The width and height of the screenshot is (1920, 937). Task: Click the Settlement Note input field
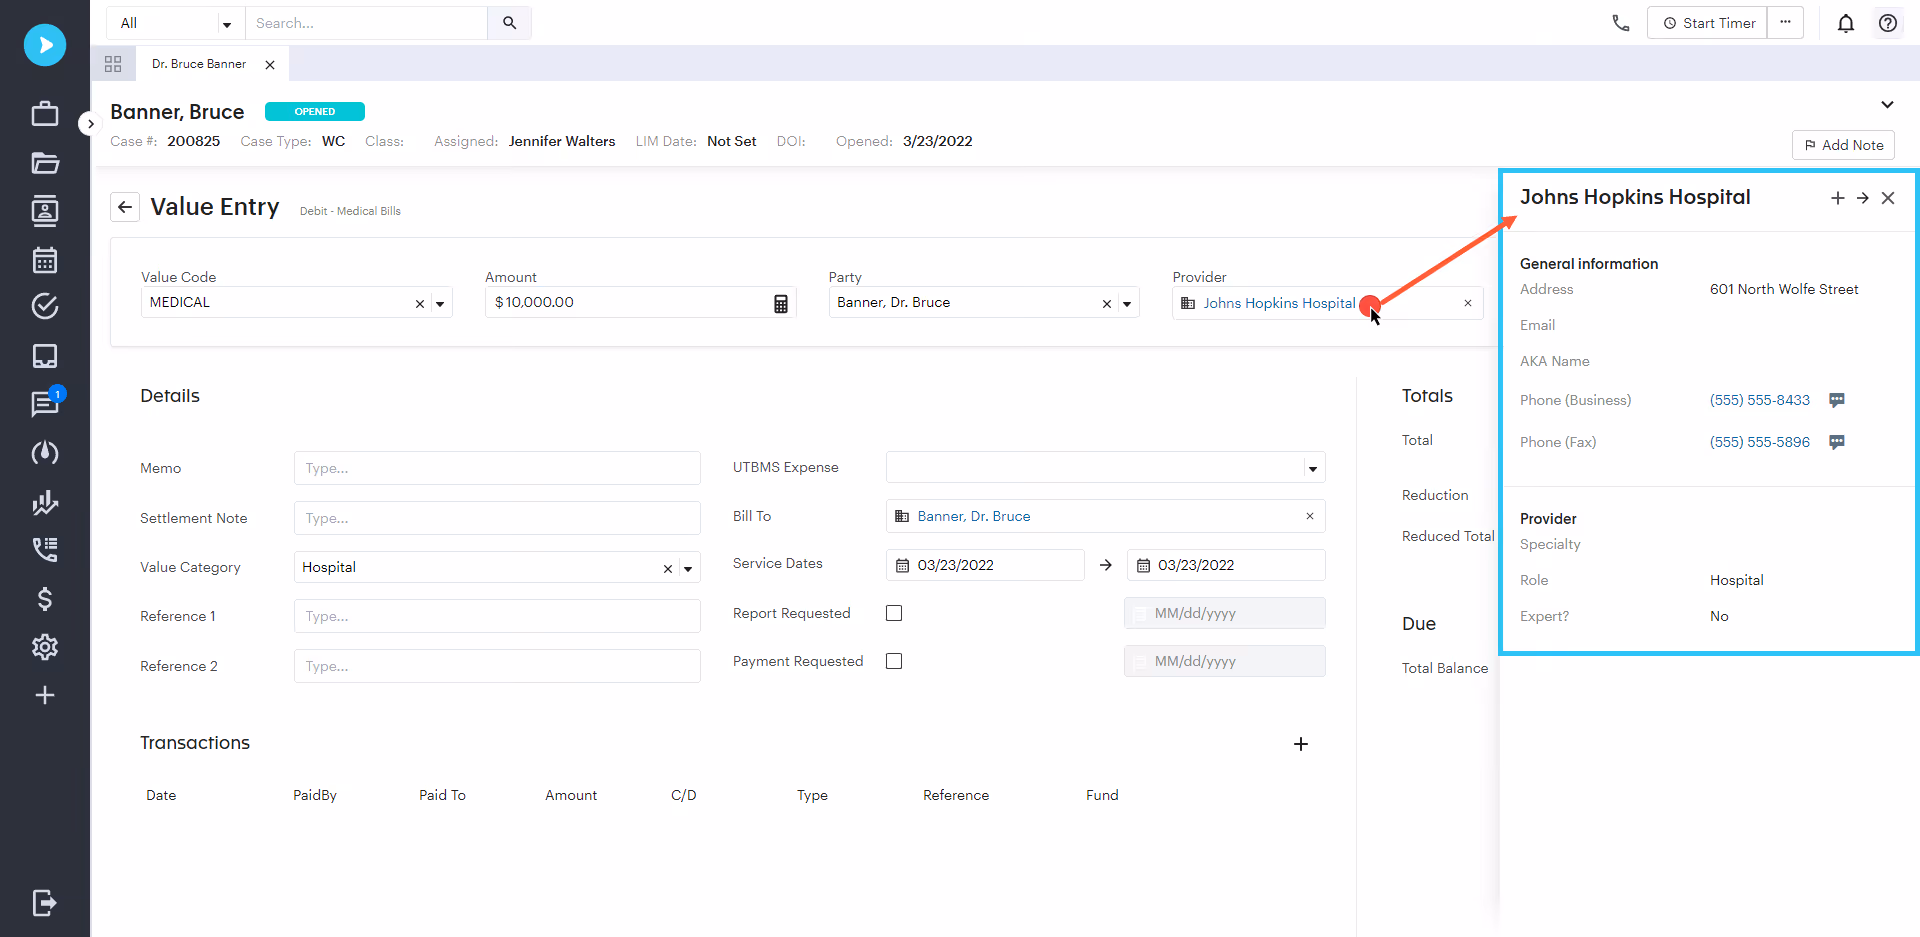coord(497,518)
